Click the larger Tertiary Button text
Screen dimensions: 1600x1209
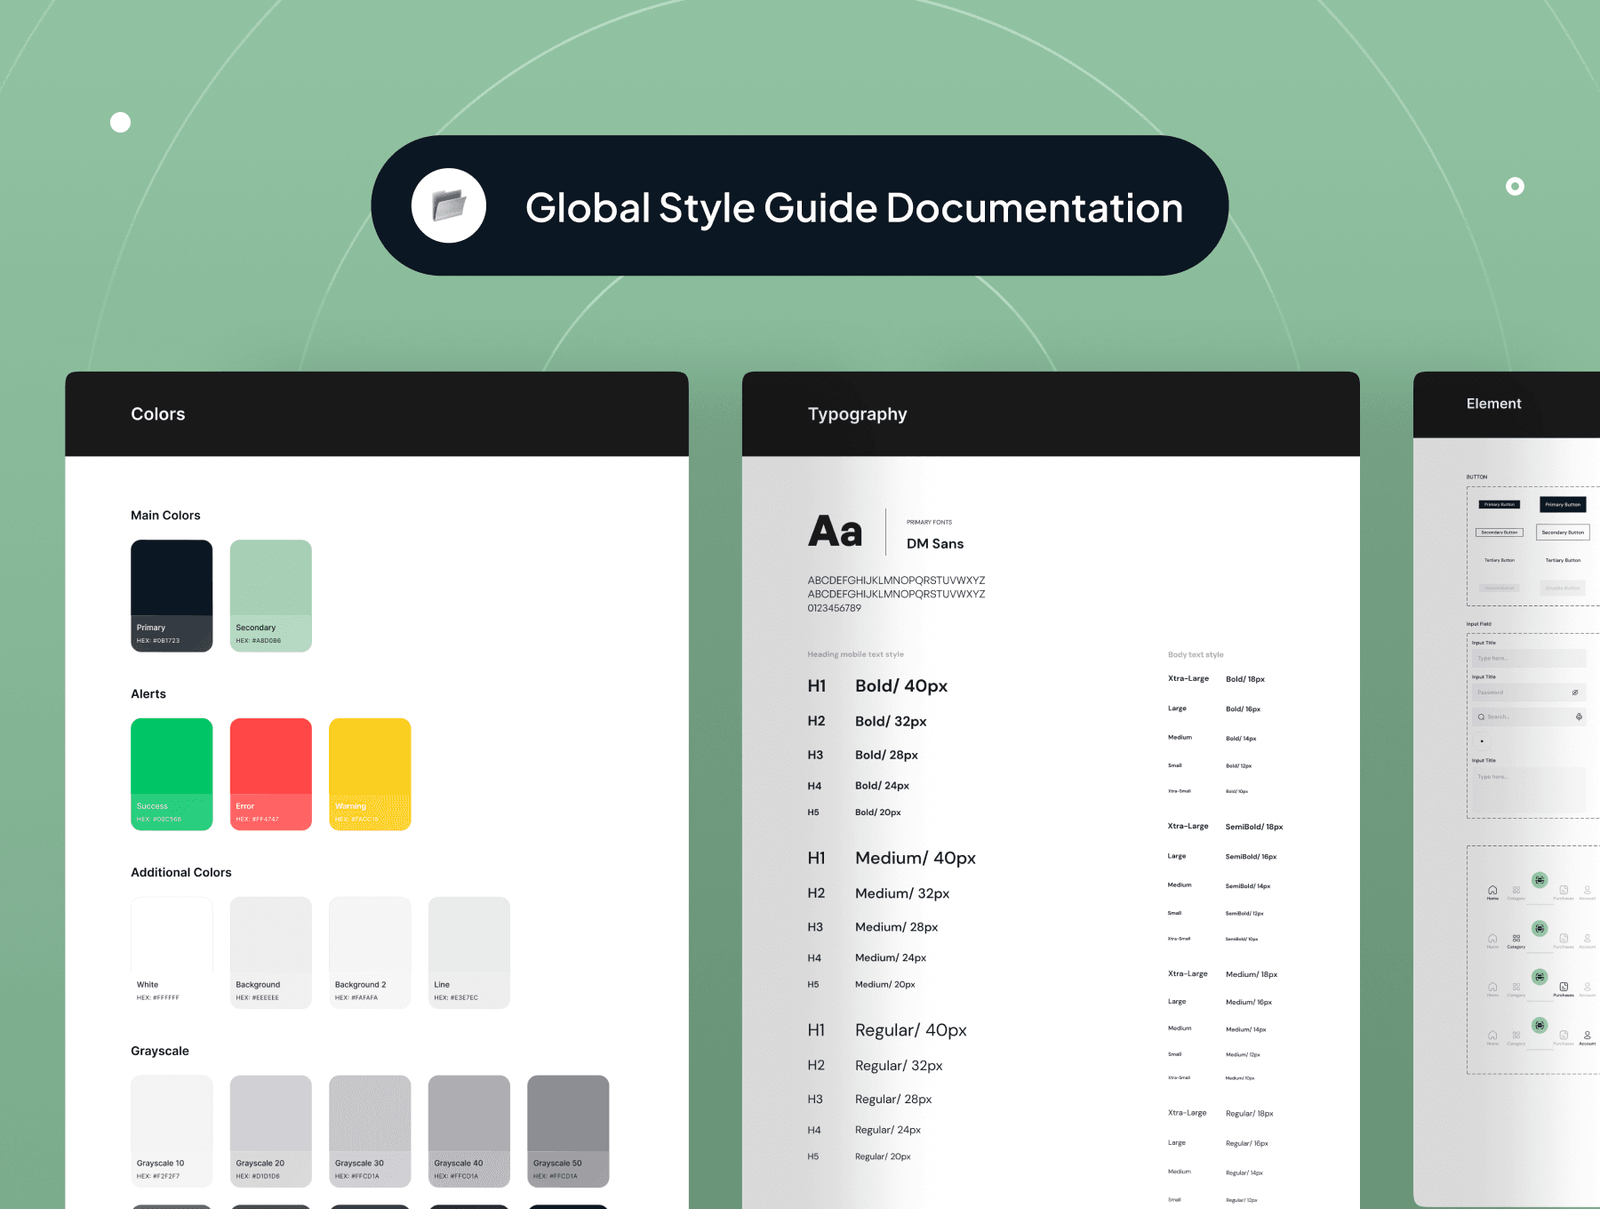1563,560
